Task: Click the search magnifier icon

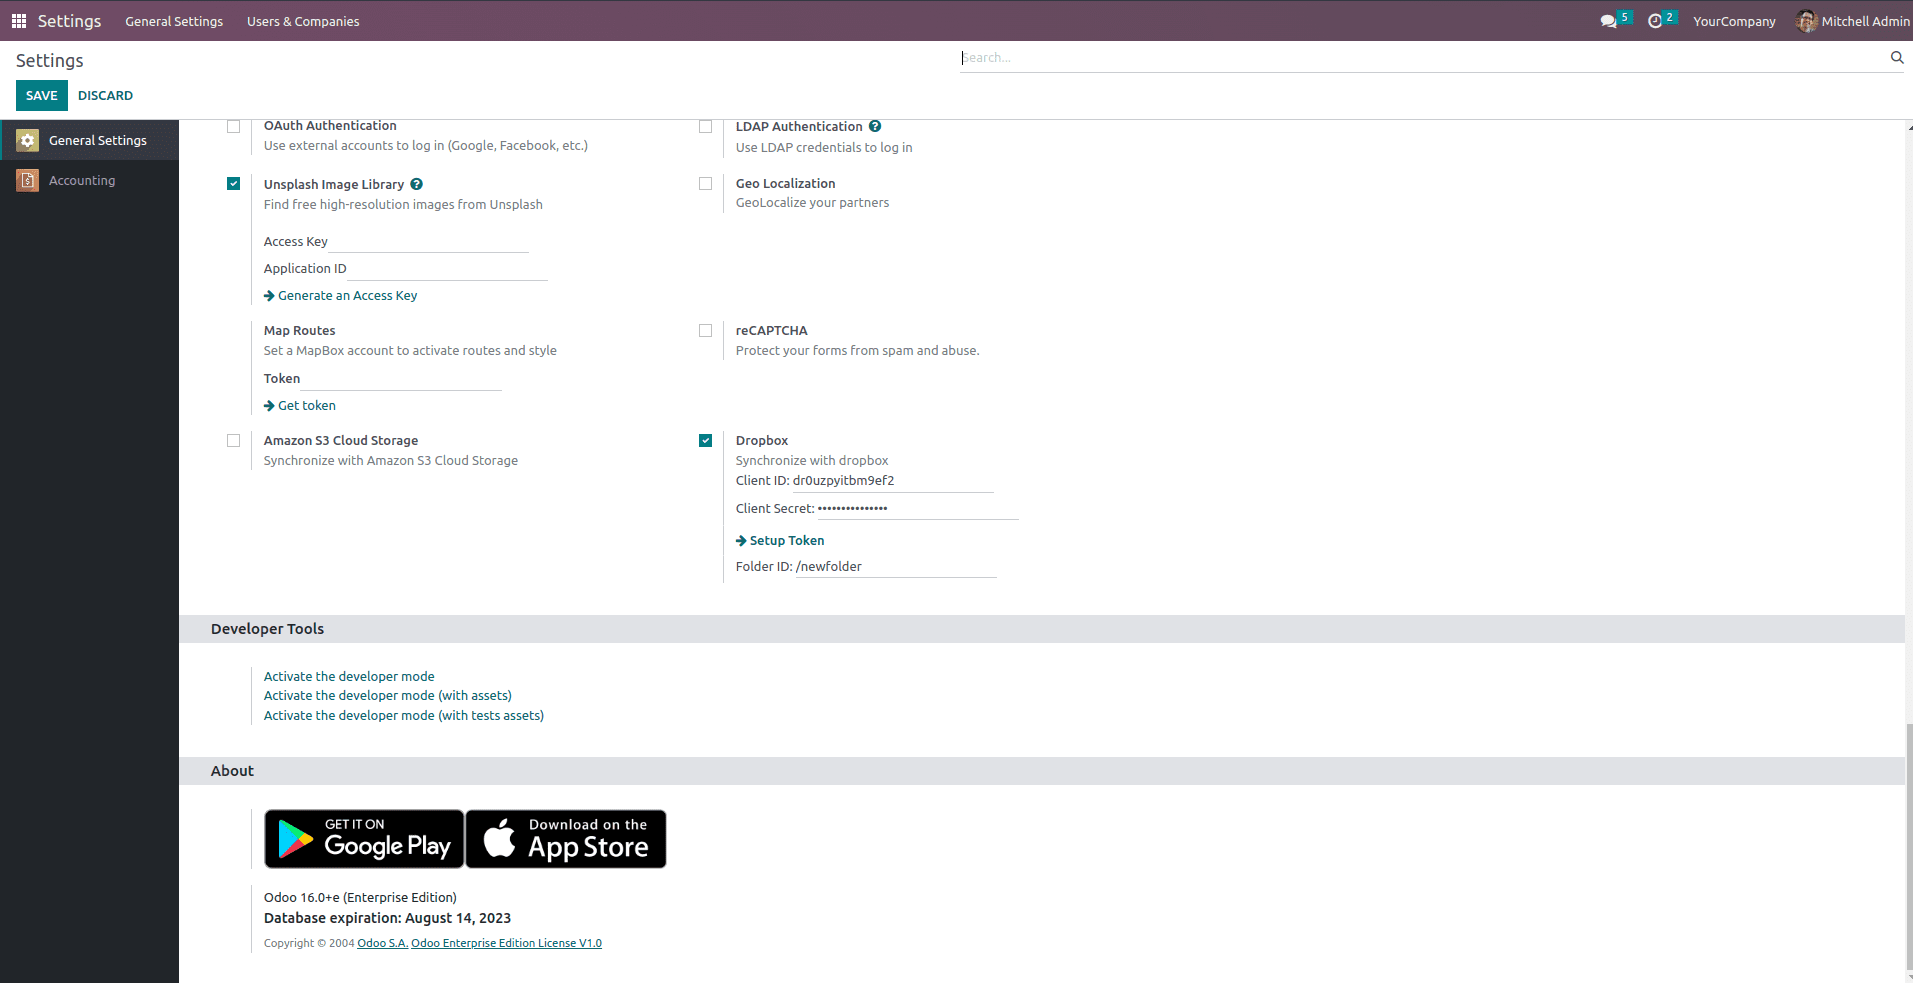Action: click(1896, 57)
